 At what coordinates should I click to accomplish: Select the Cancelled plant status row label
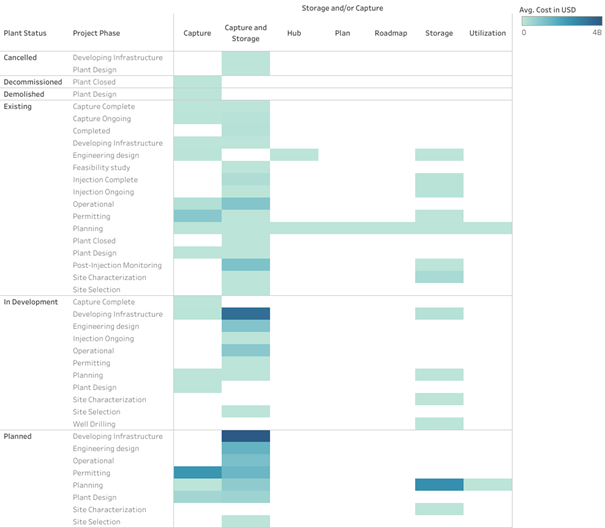pyautogui.click(x=21, y=58)
